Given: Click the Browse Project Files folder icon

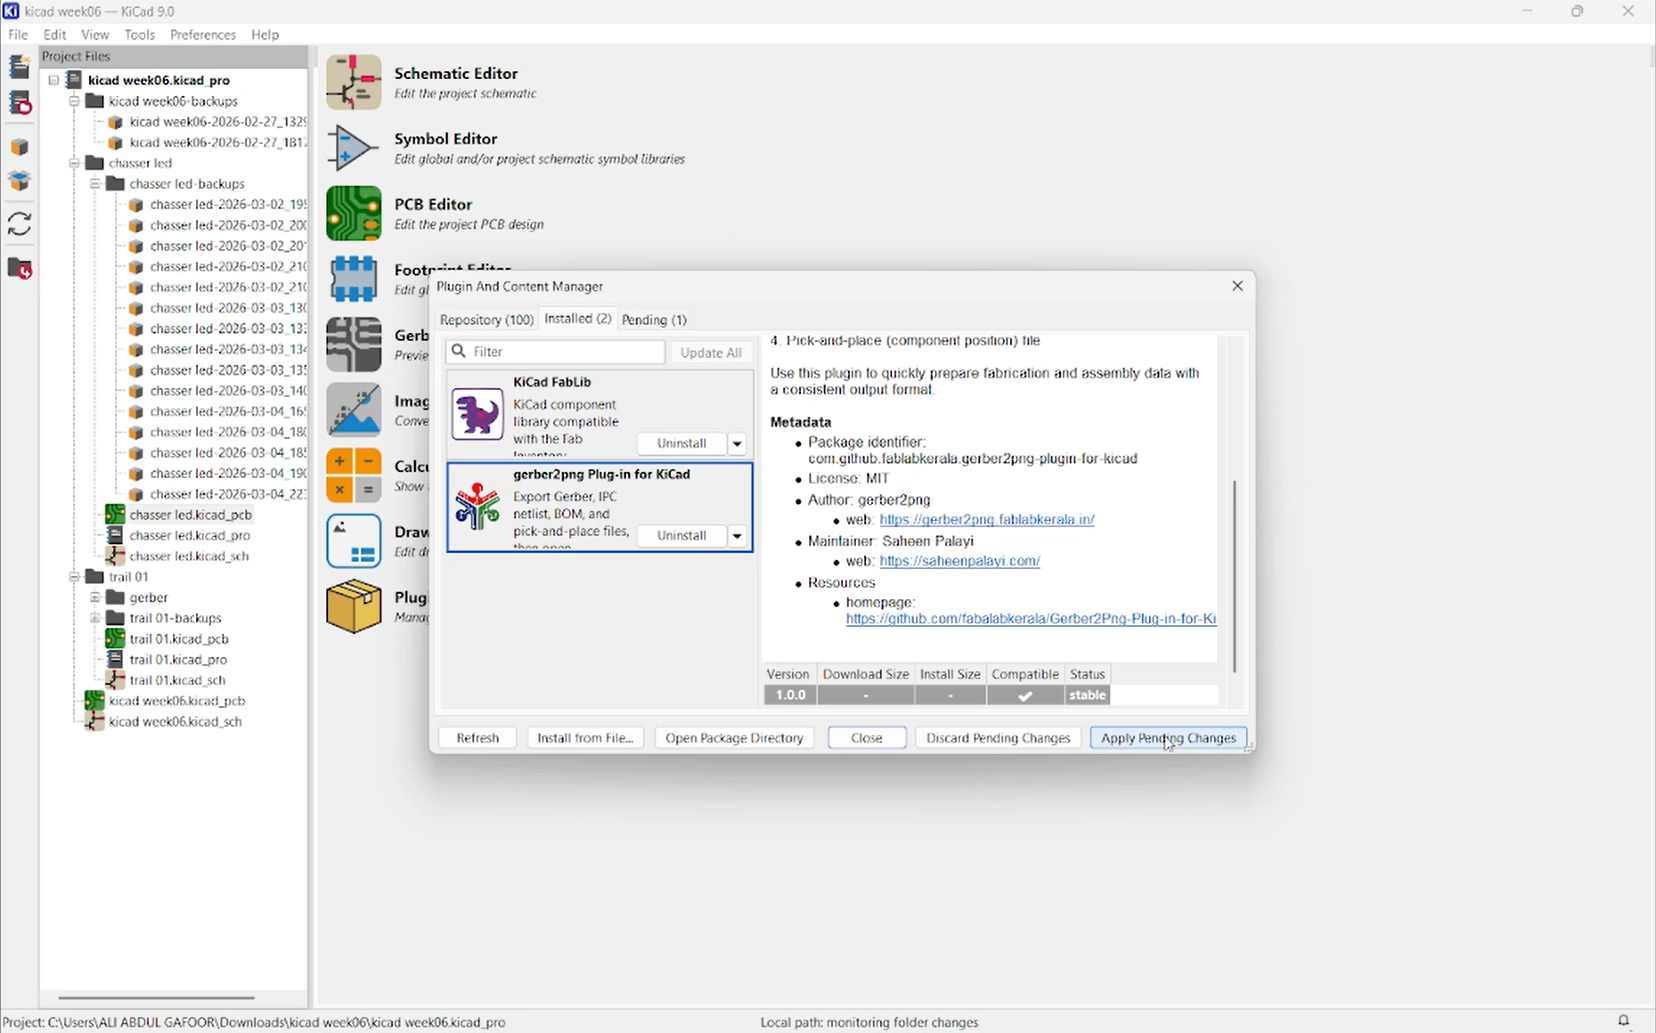Looking at the screenshot, I should (x=19, y=268).
